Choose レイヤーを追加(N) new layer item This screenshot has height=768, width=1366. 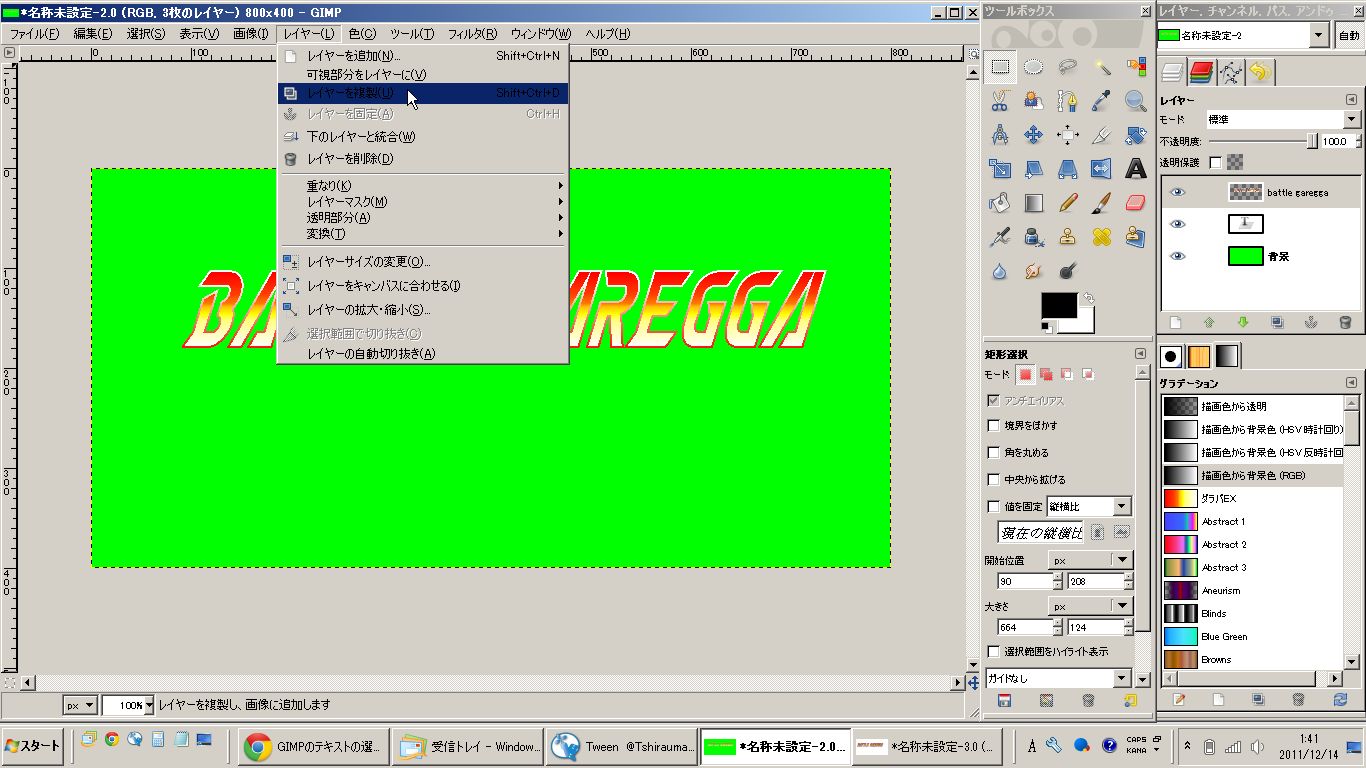click(423, 56)
